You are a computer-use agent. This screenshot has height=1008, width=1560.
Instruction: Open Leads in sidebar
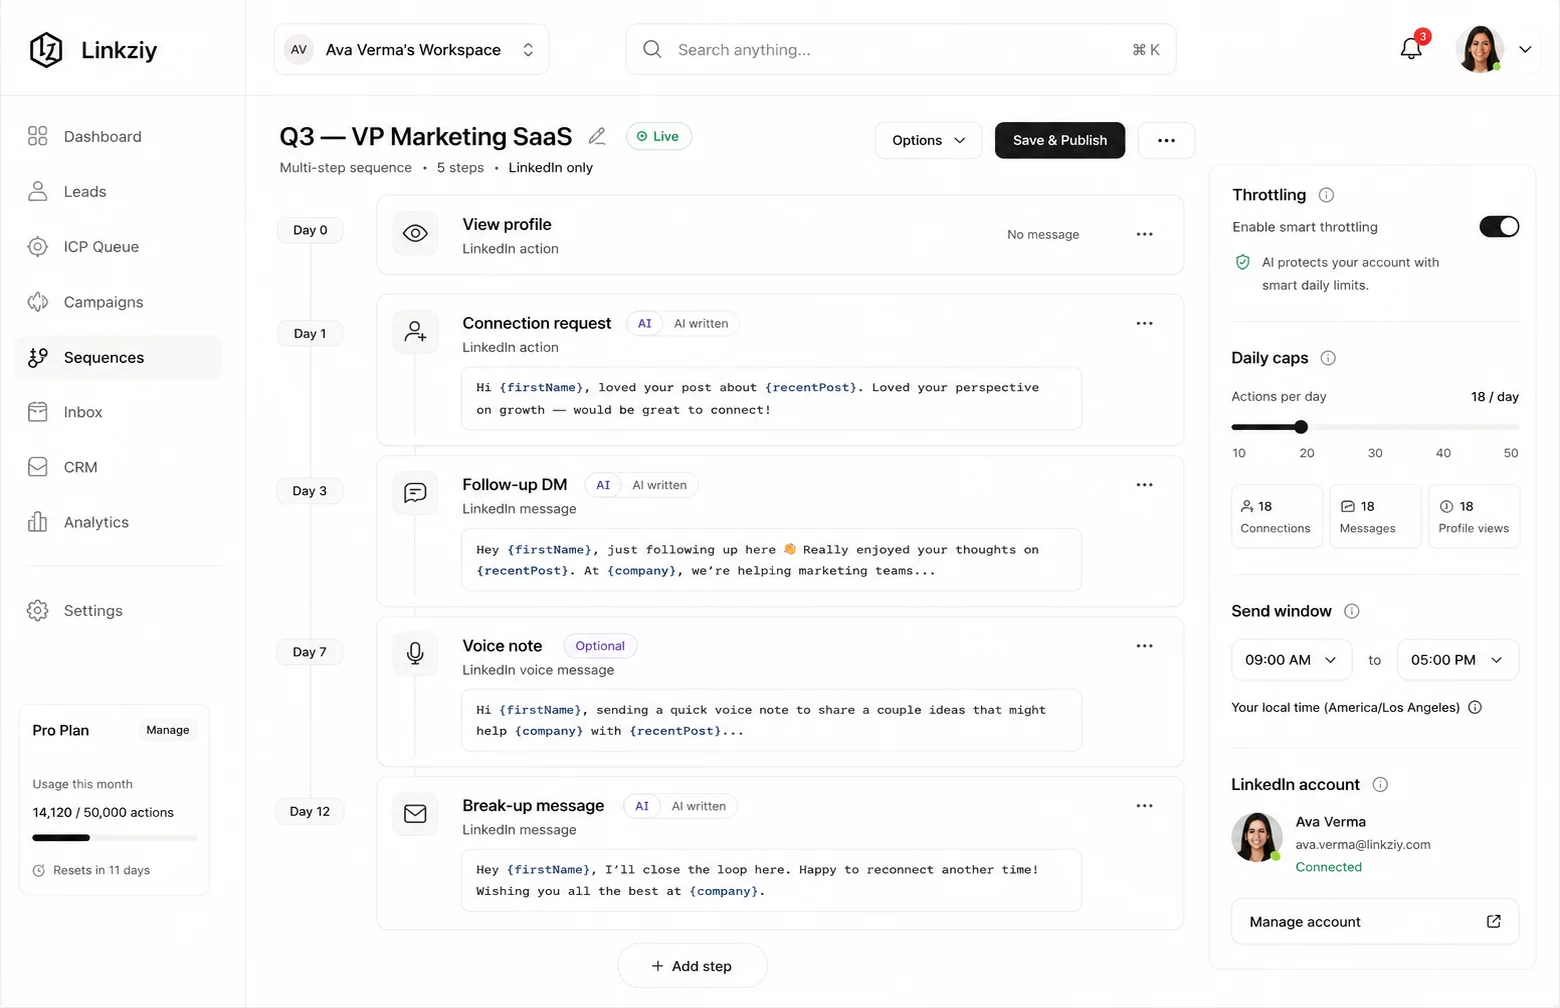coord(118,191)
